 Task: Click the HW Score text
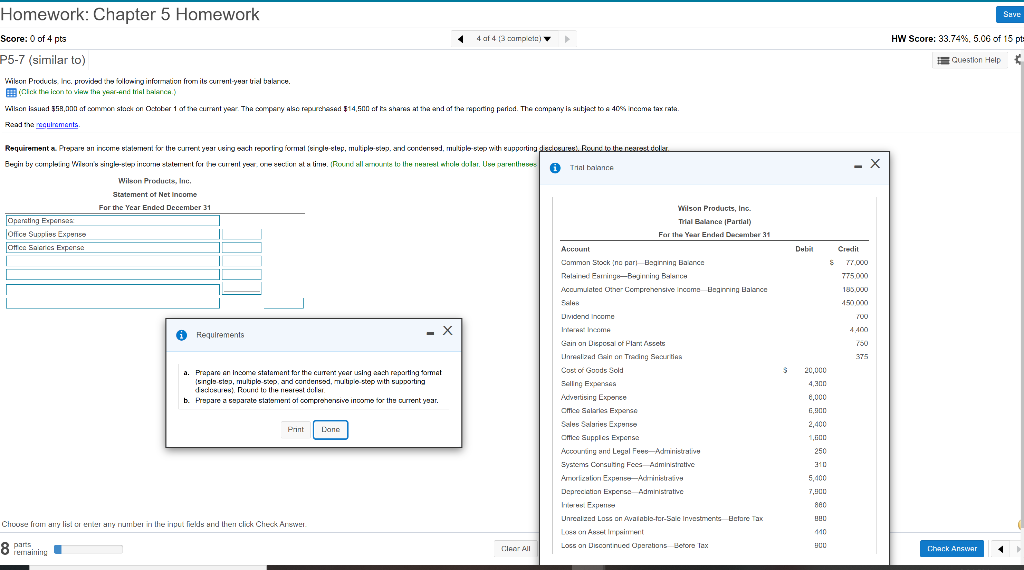coord(957,39)
